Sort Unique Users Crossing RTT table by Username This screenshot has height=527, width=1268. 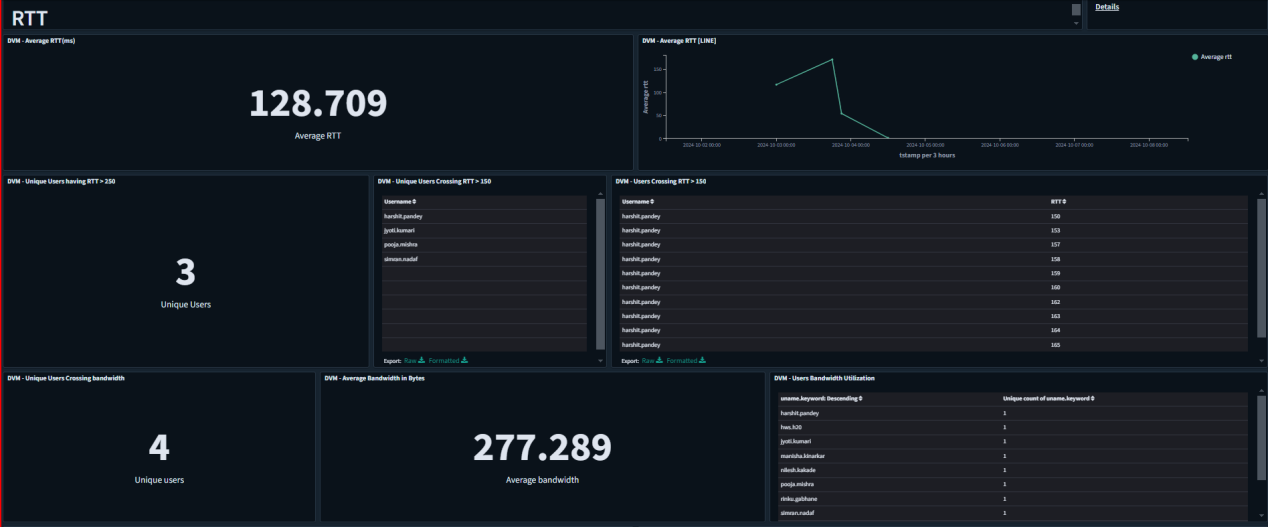(402, 202)
